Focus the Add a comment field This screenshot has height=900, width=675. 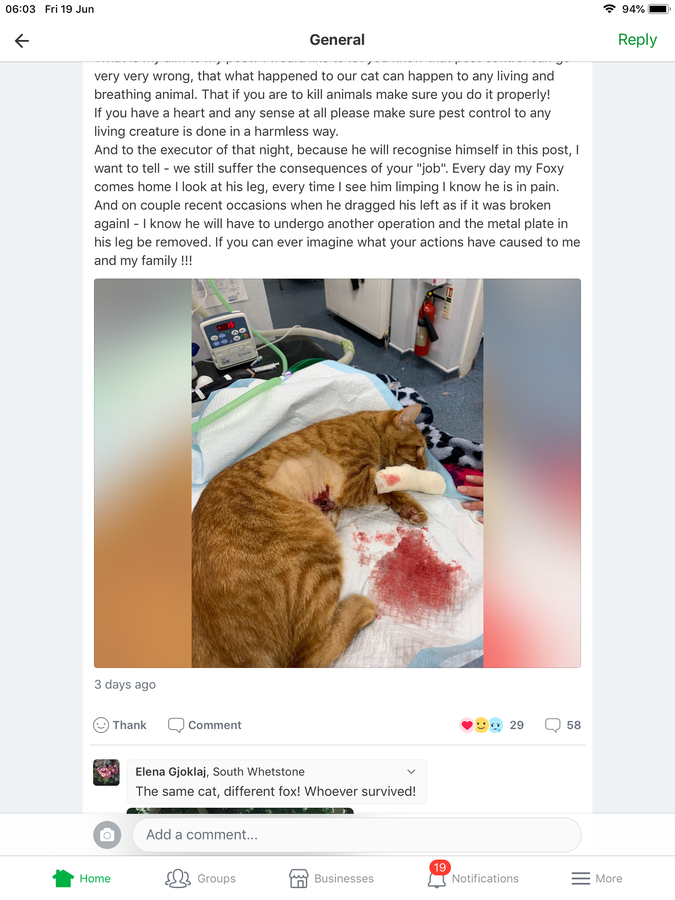click(x=356, y=835)
